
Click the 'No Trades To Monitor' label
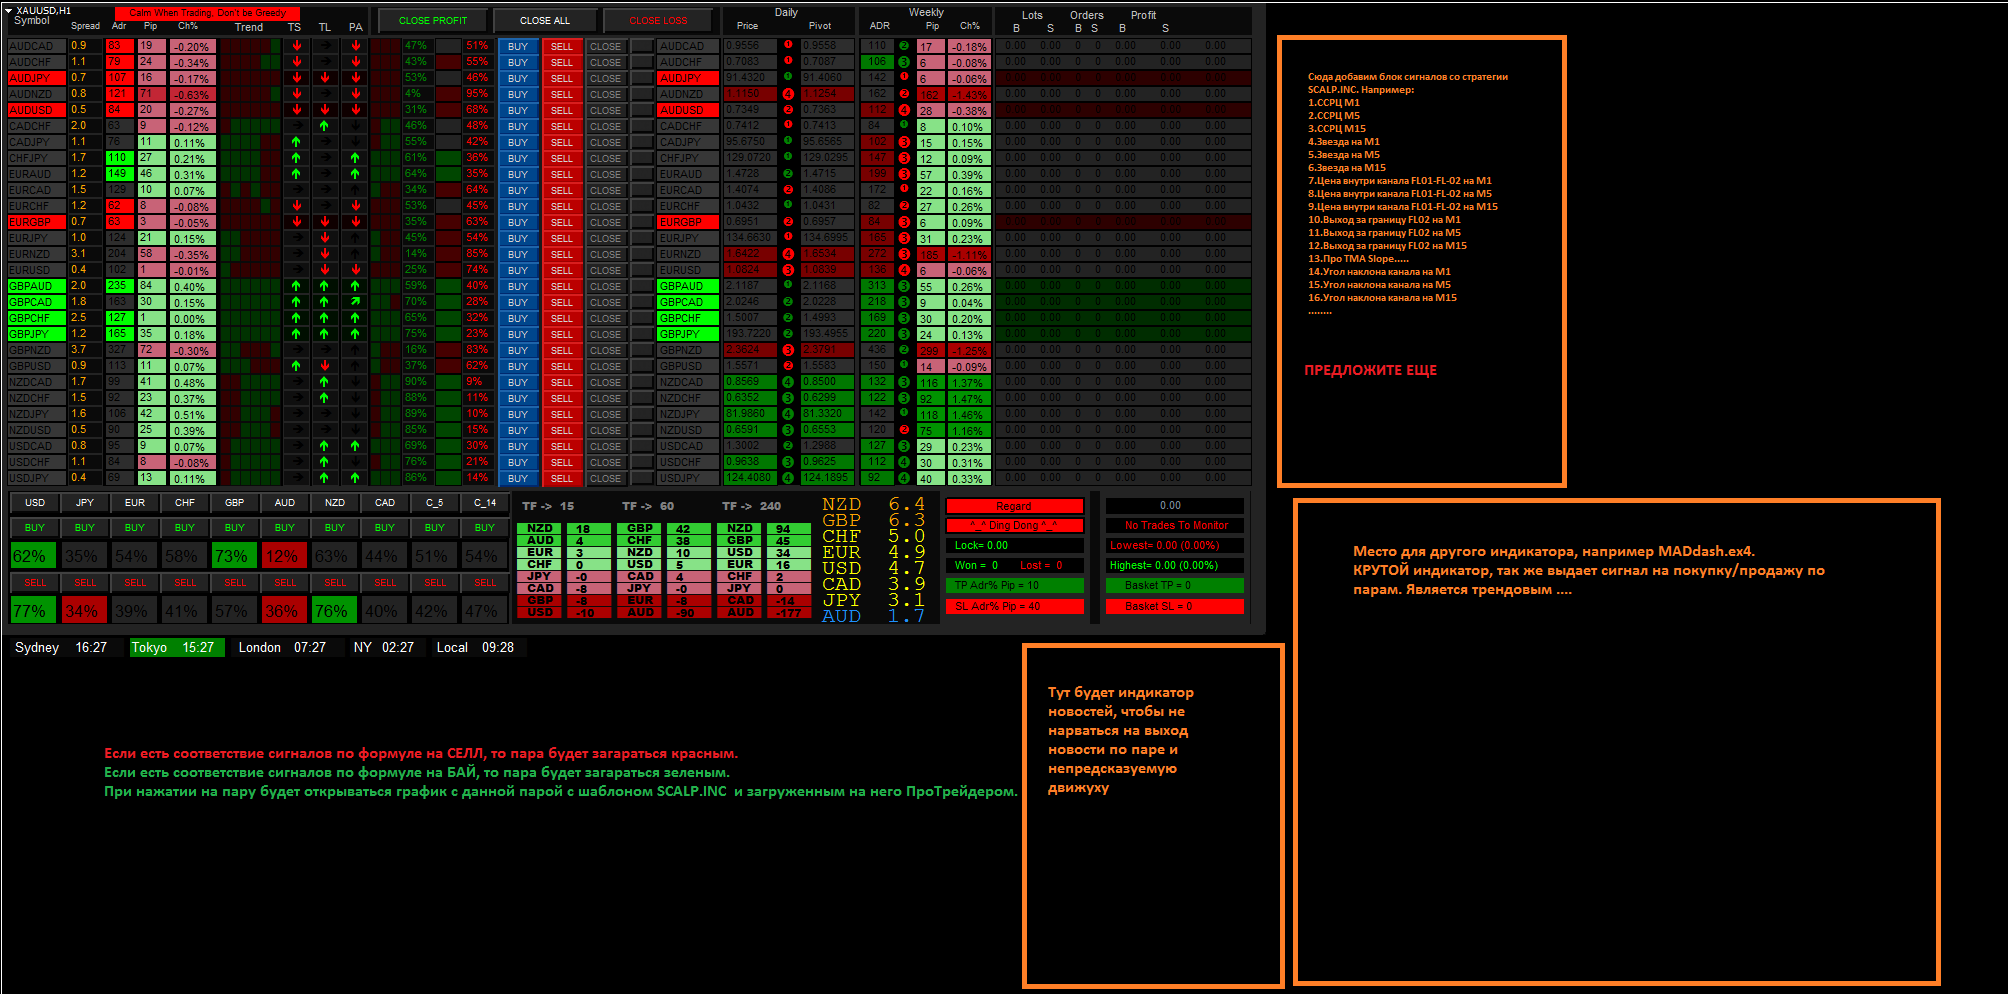point(1175,526)
